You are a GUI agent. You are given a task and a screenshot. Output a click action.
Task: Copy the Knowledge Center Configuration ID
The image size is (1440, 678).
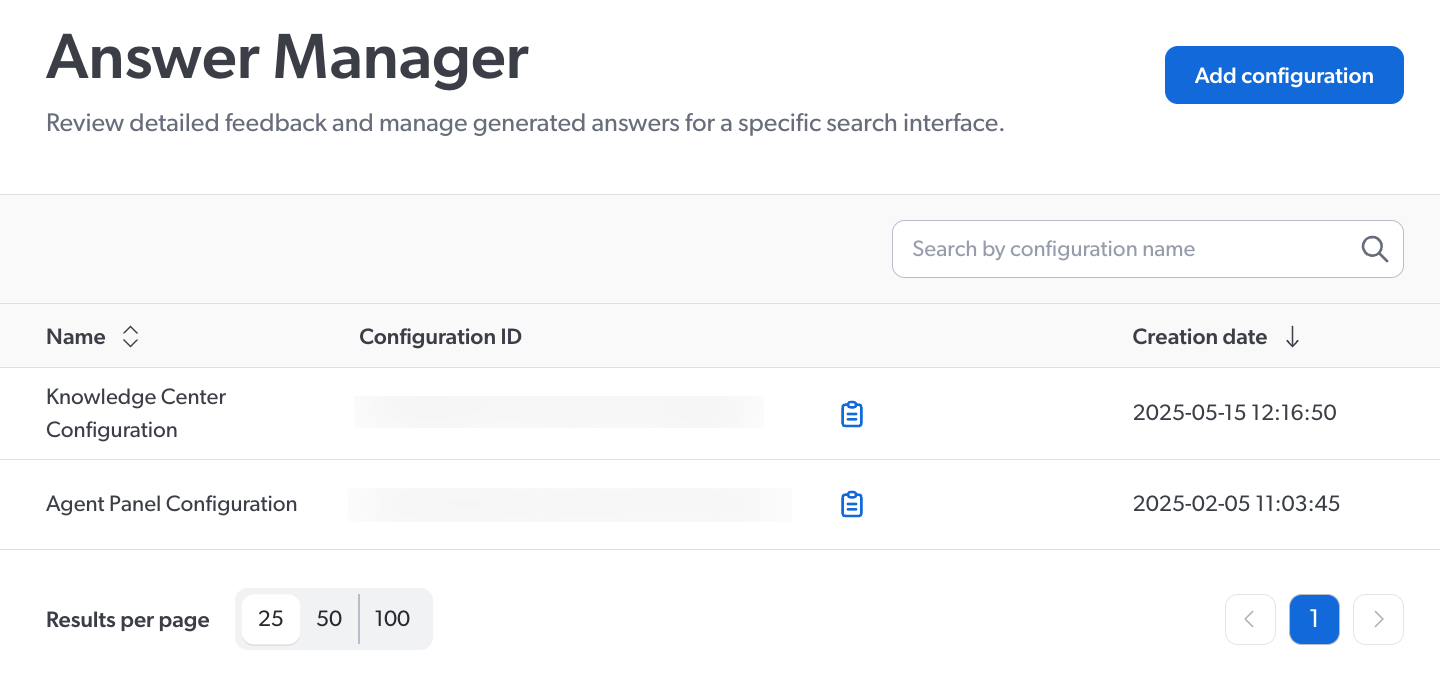[x=851, y=414]
